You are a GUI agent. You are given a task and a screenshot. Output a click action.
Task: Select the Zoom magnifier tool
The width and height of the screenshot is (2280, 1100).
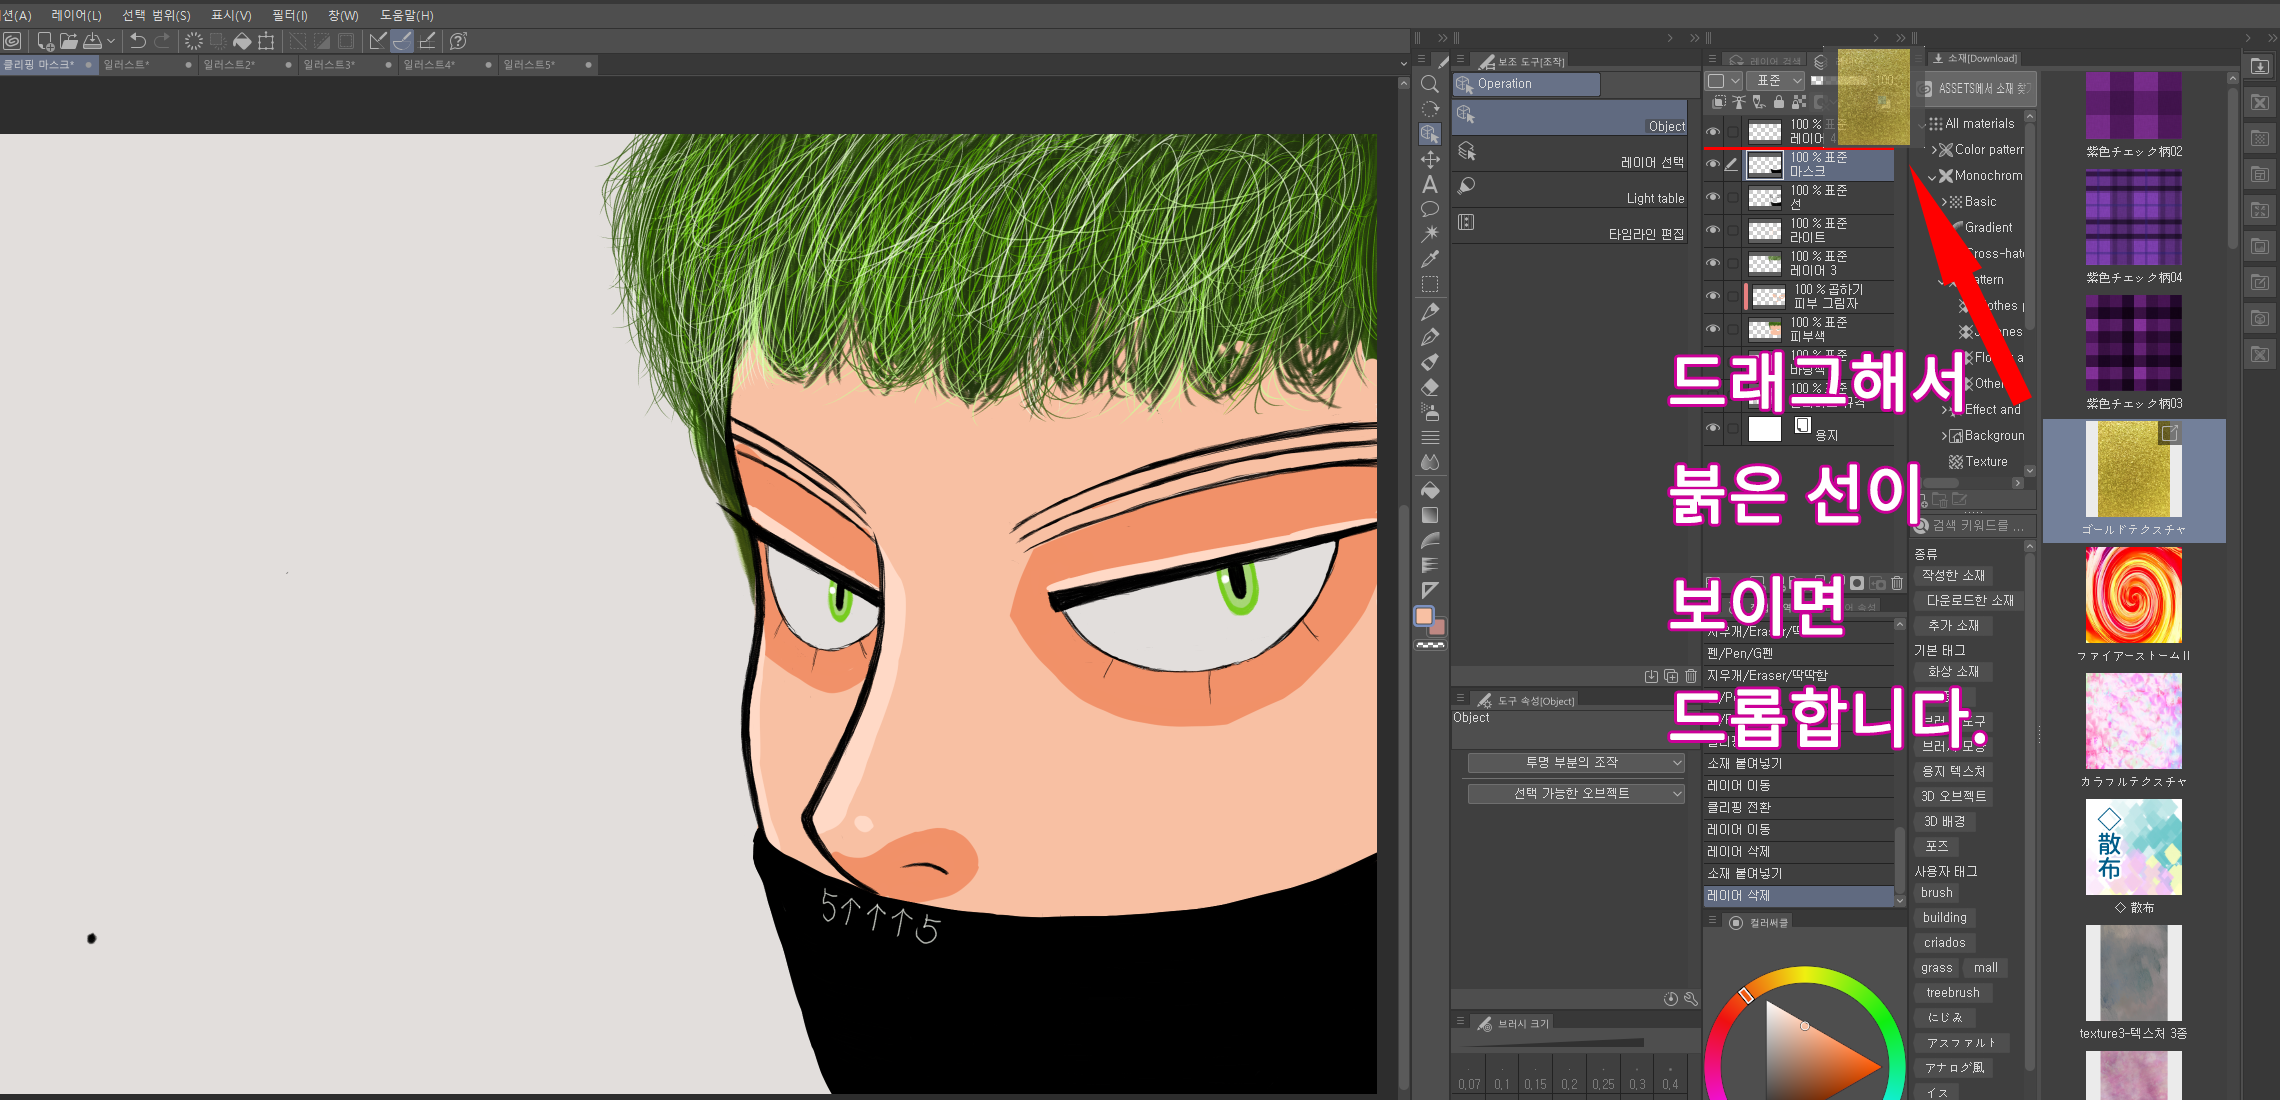[x=1430, y=85]
